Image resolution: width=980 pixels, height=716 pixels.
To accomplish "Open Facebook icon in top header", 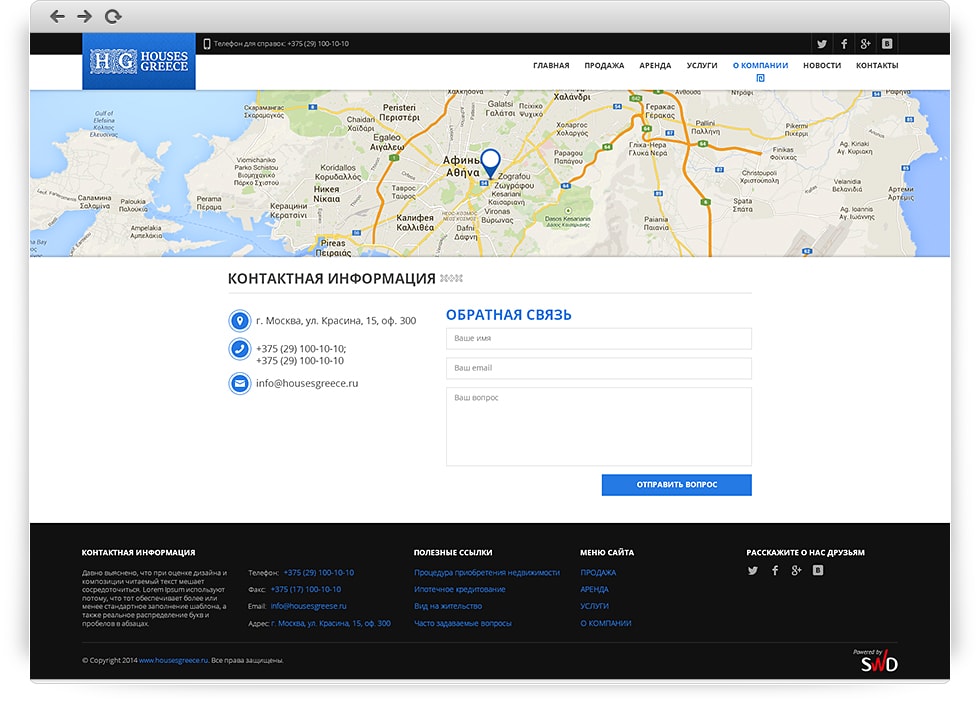I will point(844,44).
